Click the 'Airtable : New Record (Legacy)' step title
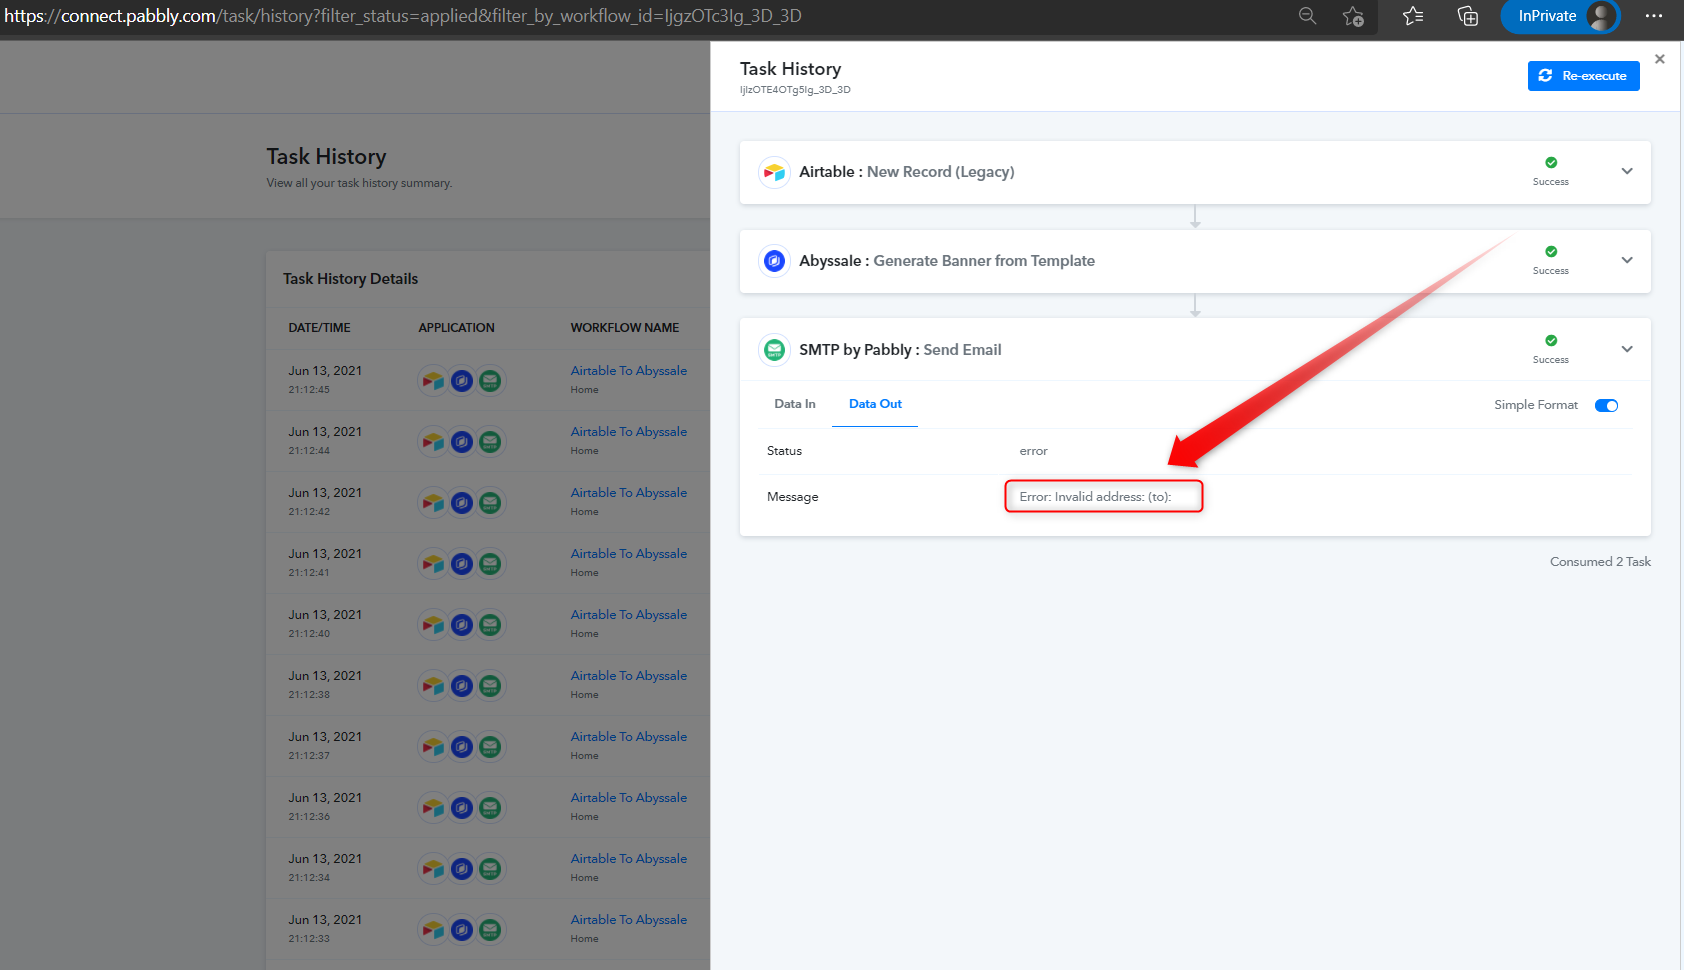The width and height of the screenshot is (1684, 970). [907, 172]
